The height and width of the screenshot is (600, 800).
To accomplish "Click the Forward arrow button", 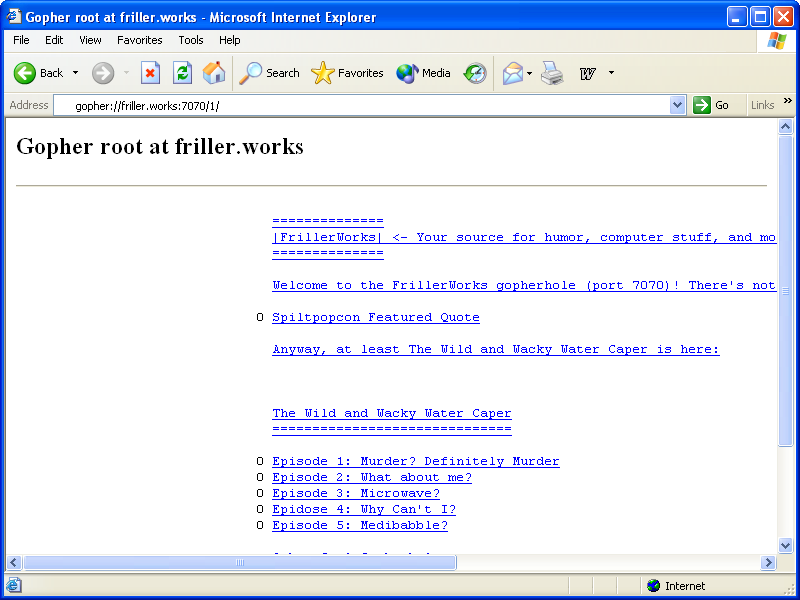I will [x=103, y=73].
